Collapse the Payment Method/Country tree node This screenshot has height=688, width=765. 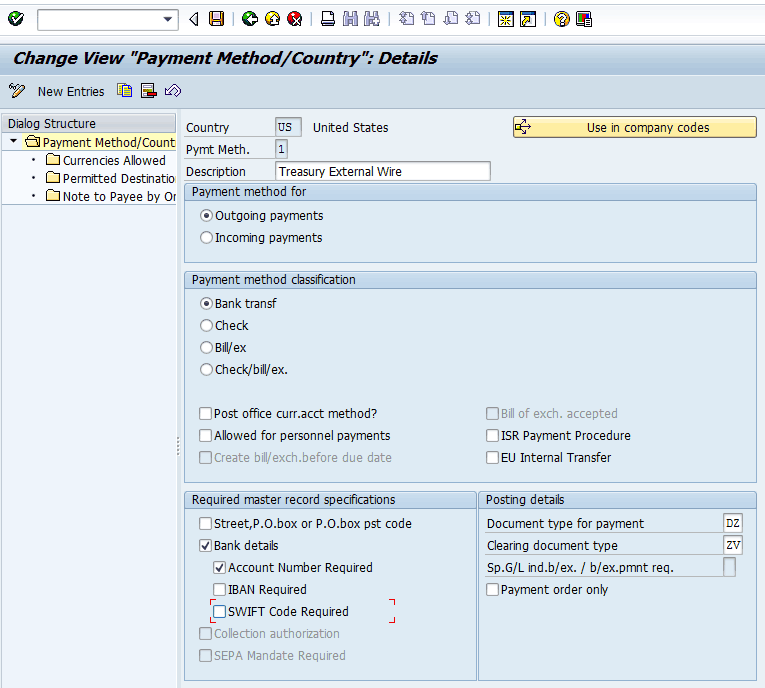pos(14,142)
